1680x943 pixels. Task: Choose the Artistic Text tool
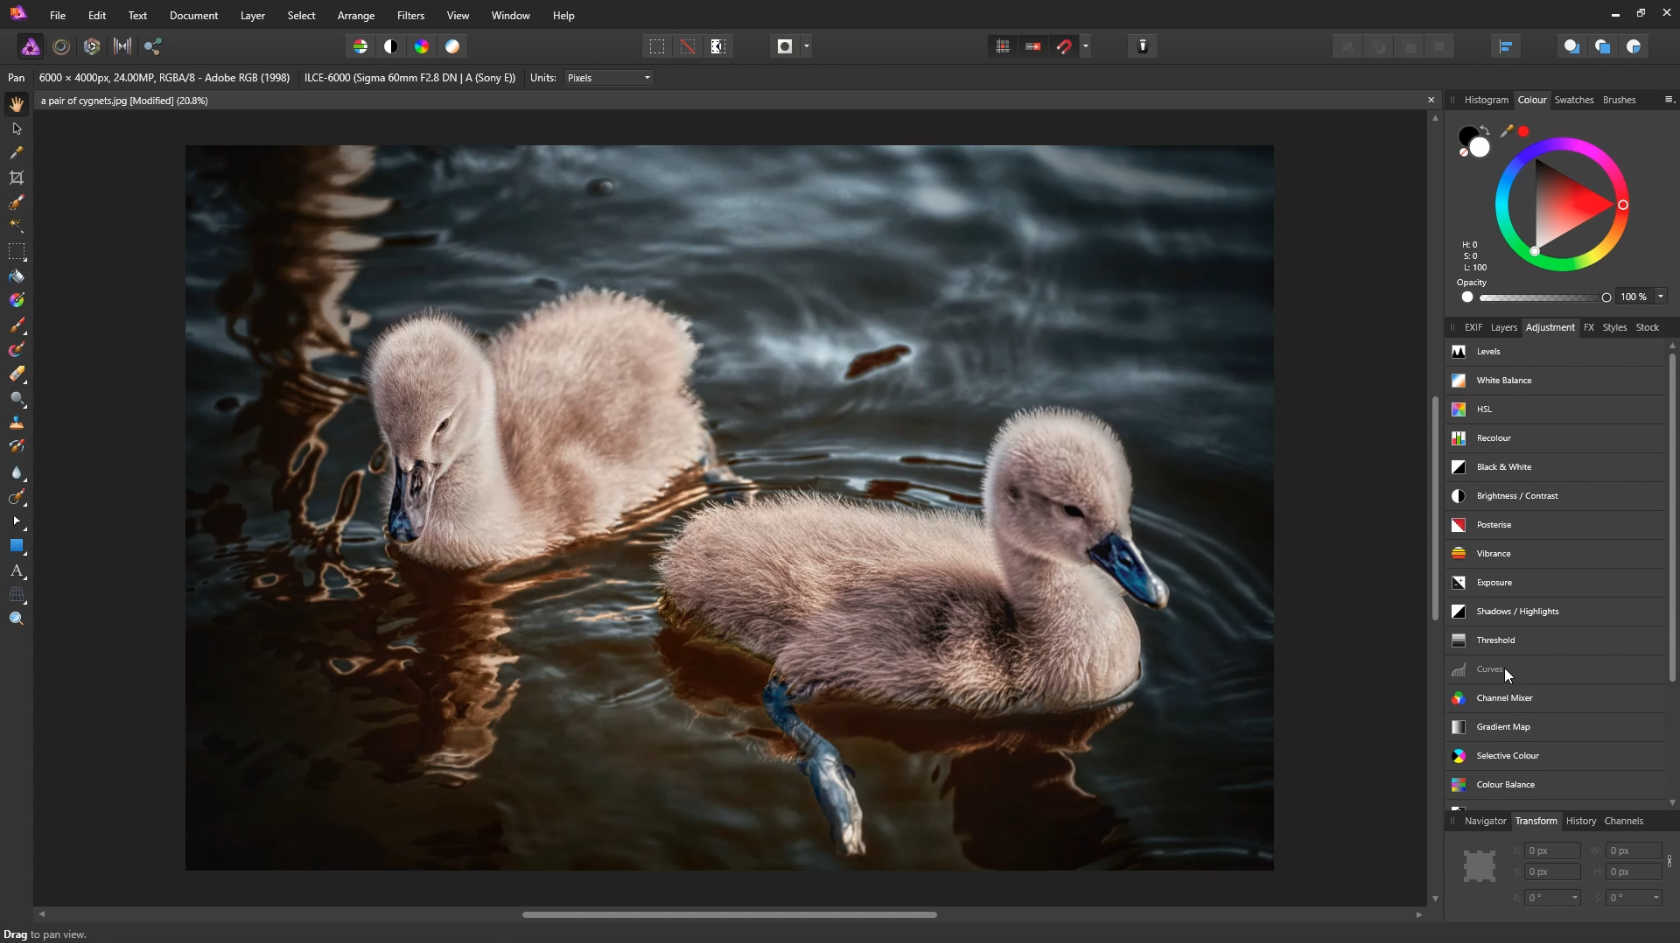(x=16, y=571)
